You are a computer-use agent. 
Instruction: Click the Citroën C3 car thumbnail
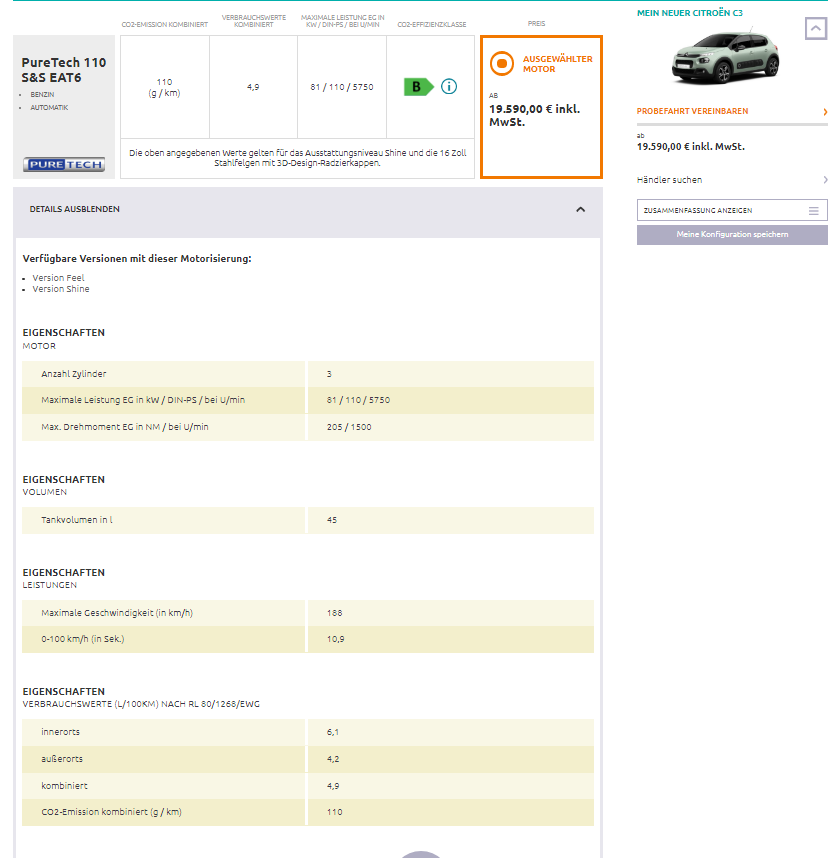[x=725, y=57]
